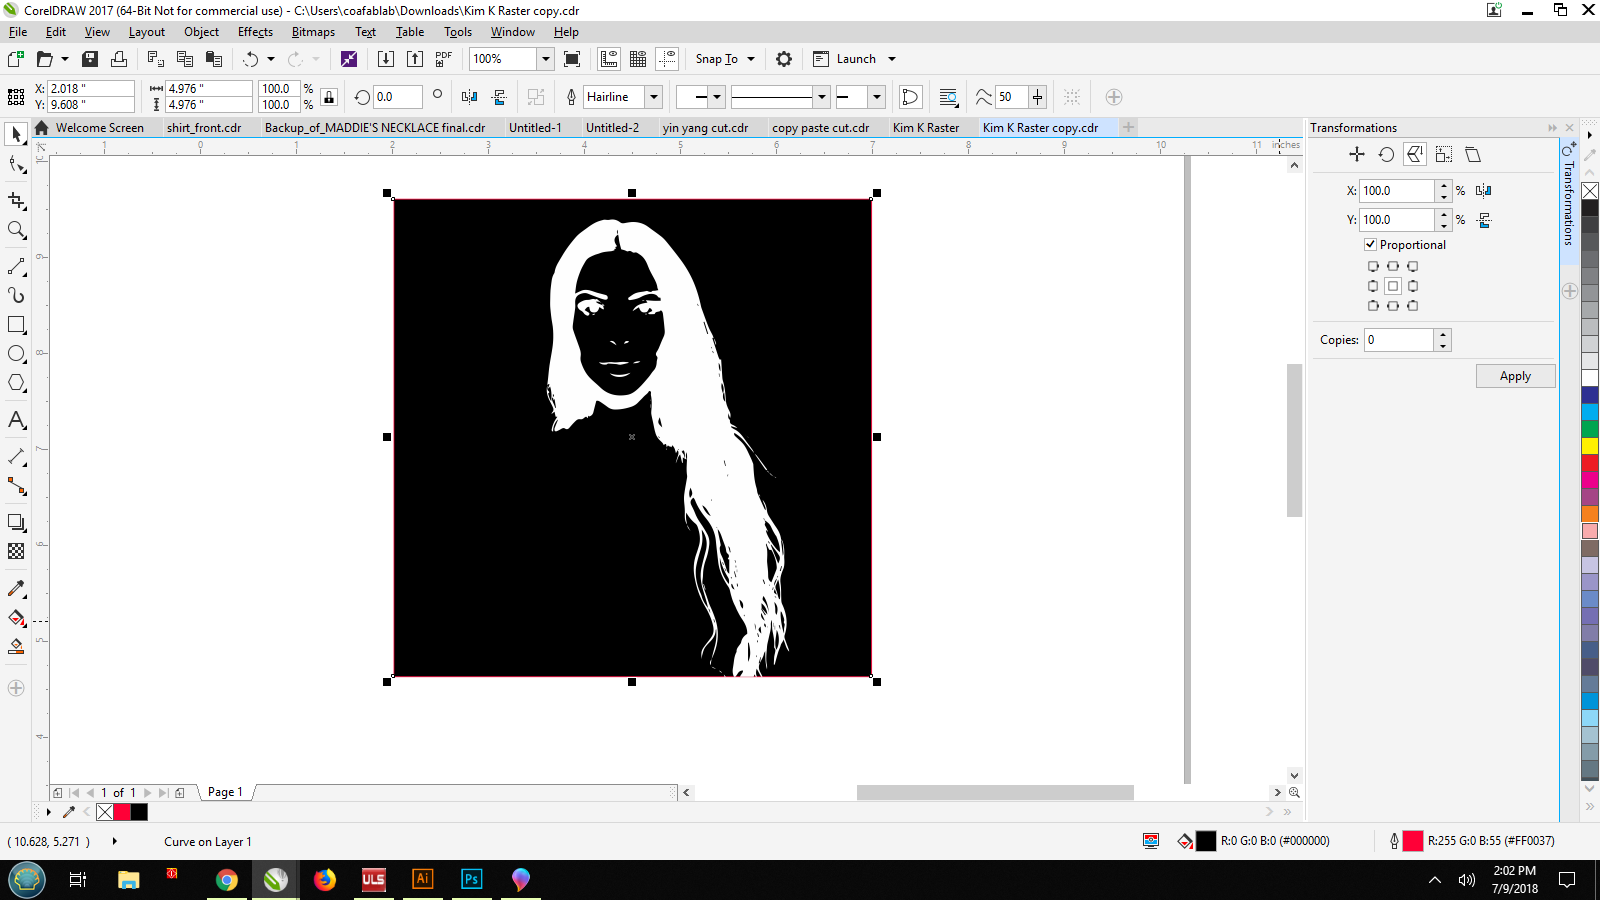Click the Import icon

click(x=385, y=59)
